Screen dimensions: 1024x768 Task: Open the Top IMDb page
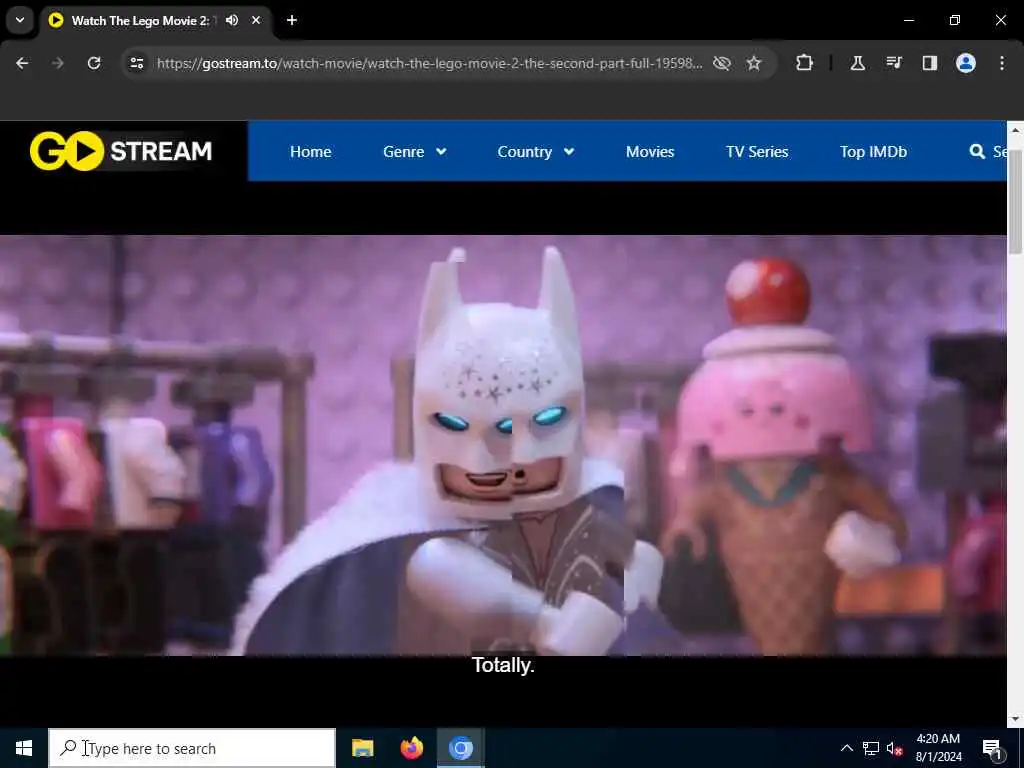(x=873, y=152)
